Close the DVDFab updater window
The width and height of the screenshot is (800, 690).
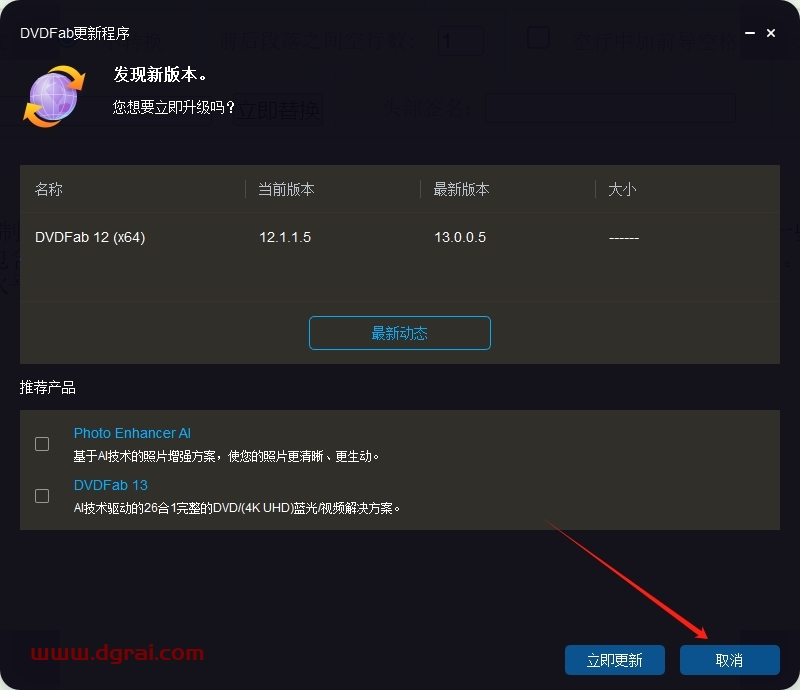tap(771, 33)
